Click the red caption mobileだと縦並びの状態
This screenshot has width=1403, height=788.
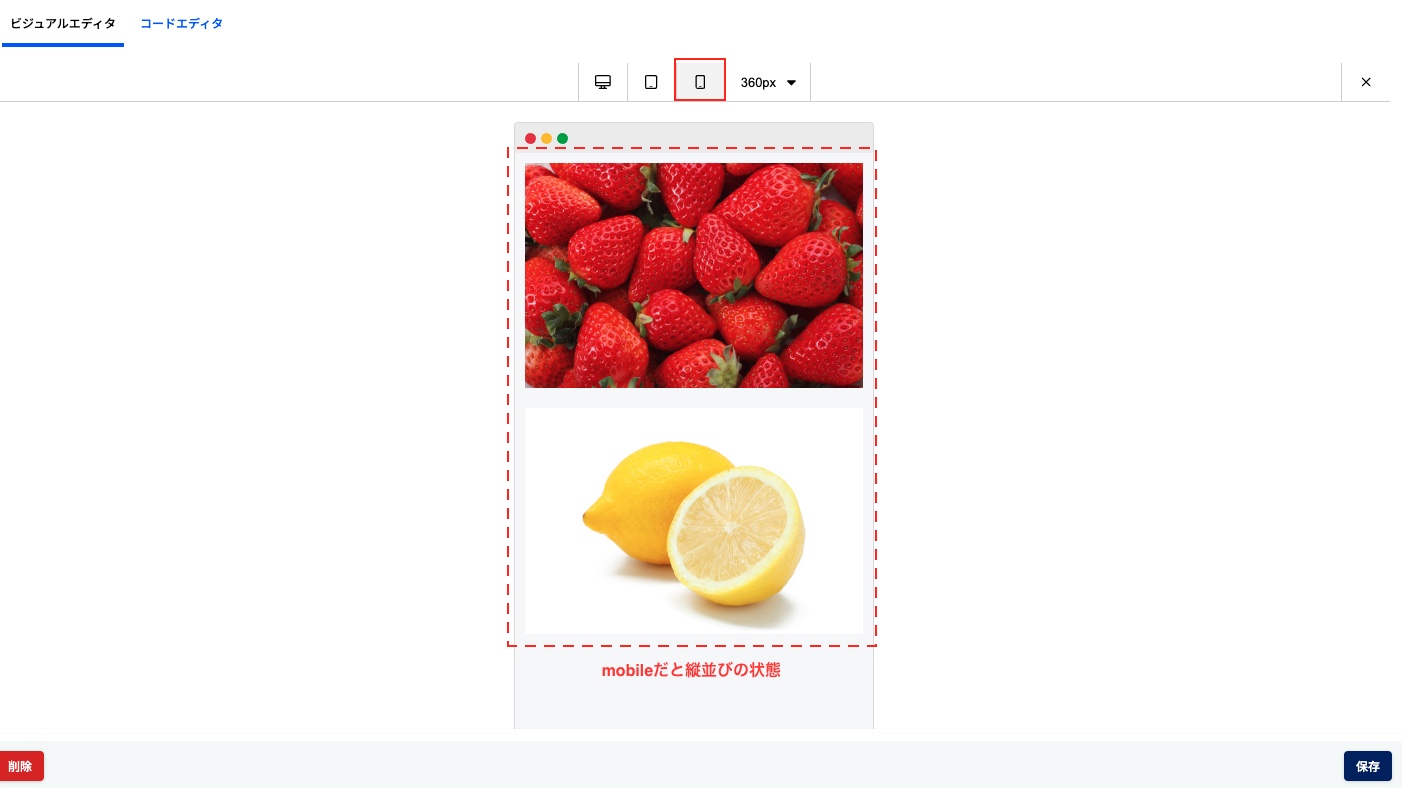(x=691, y=670)
